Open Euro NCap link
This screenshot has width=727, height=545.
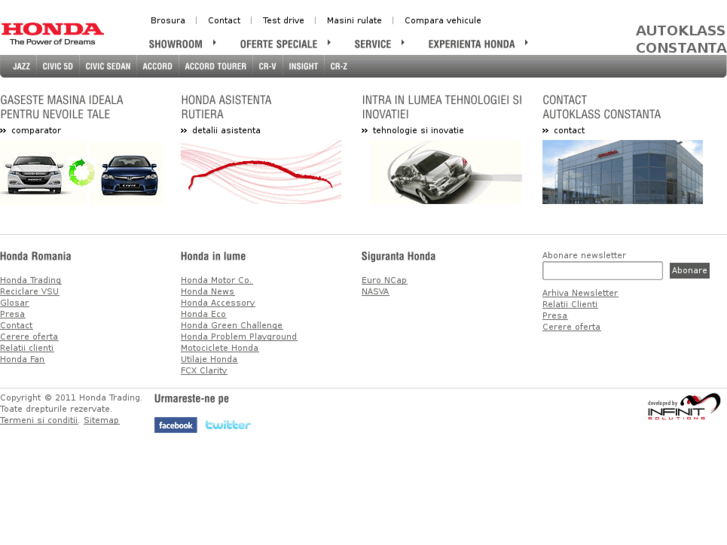(x=384, y=280)
